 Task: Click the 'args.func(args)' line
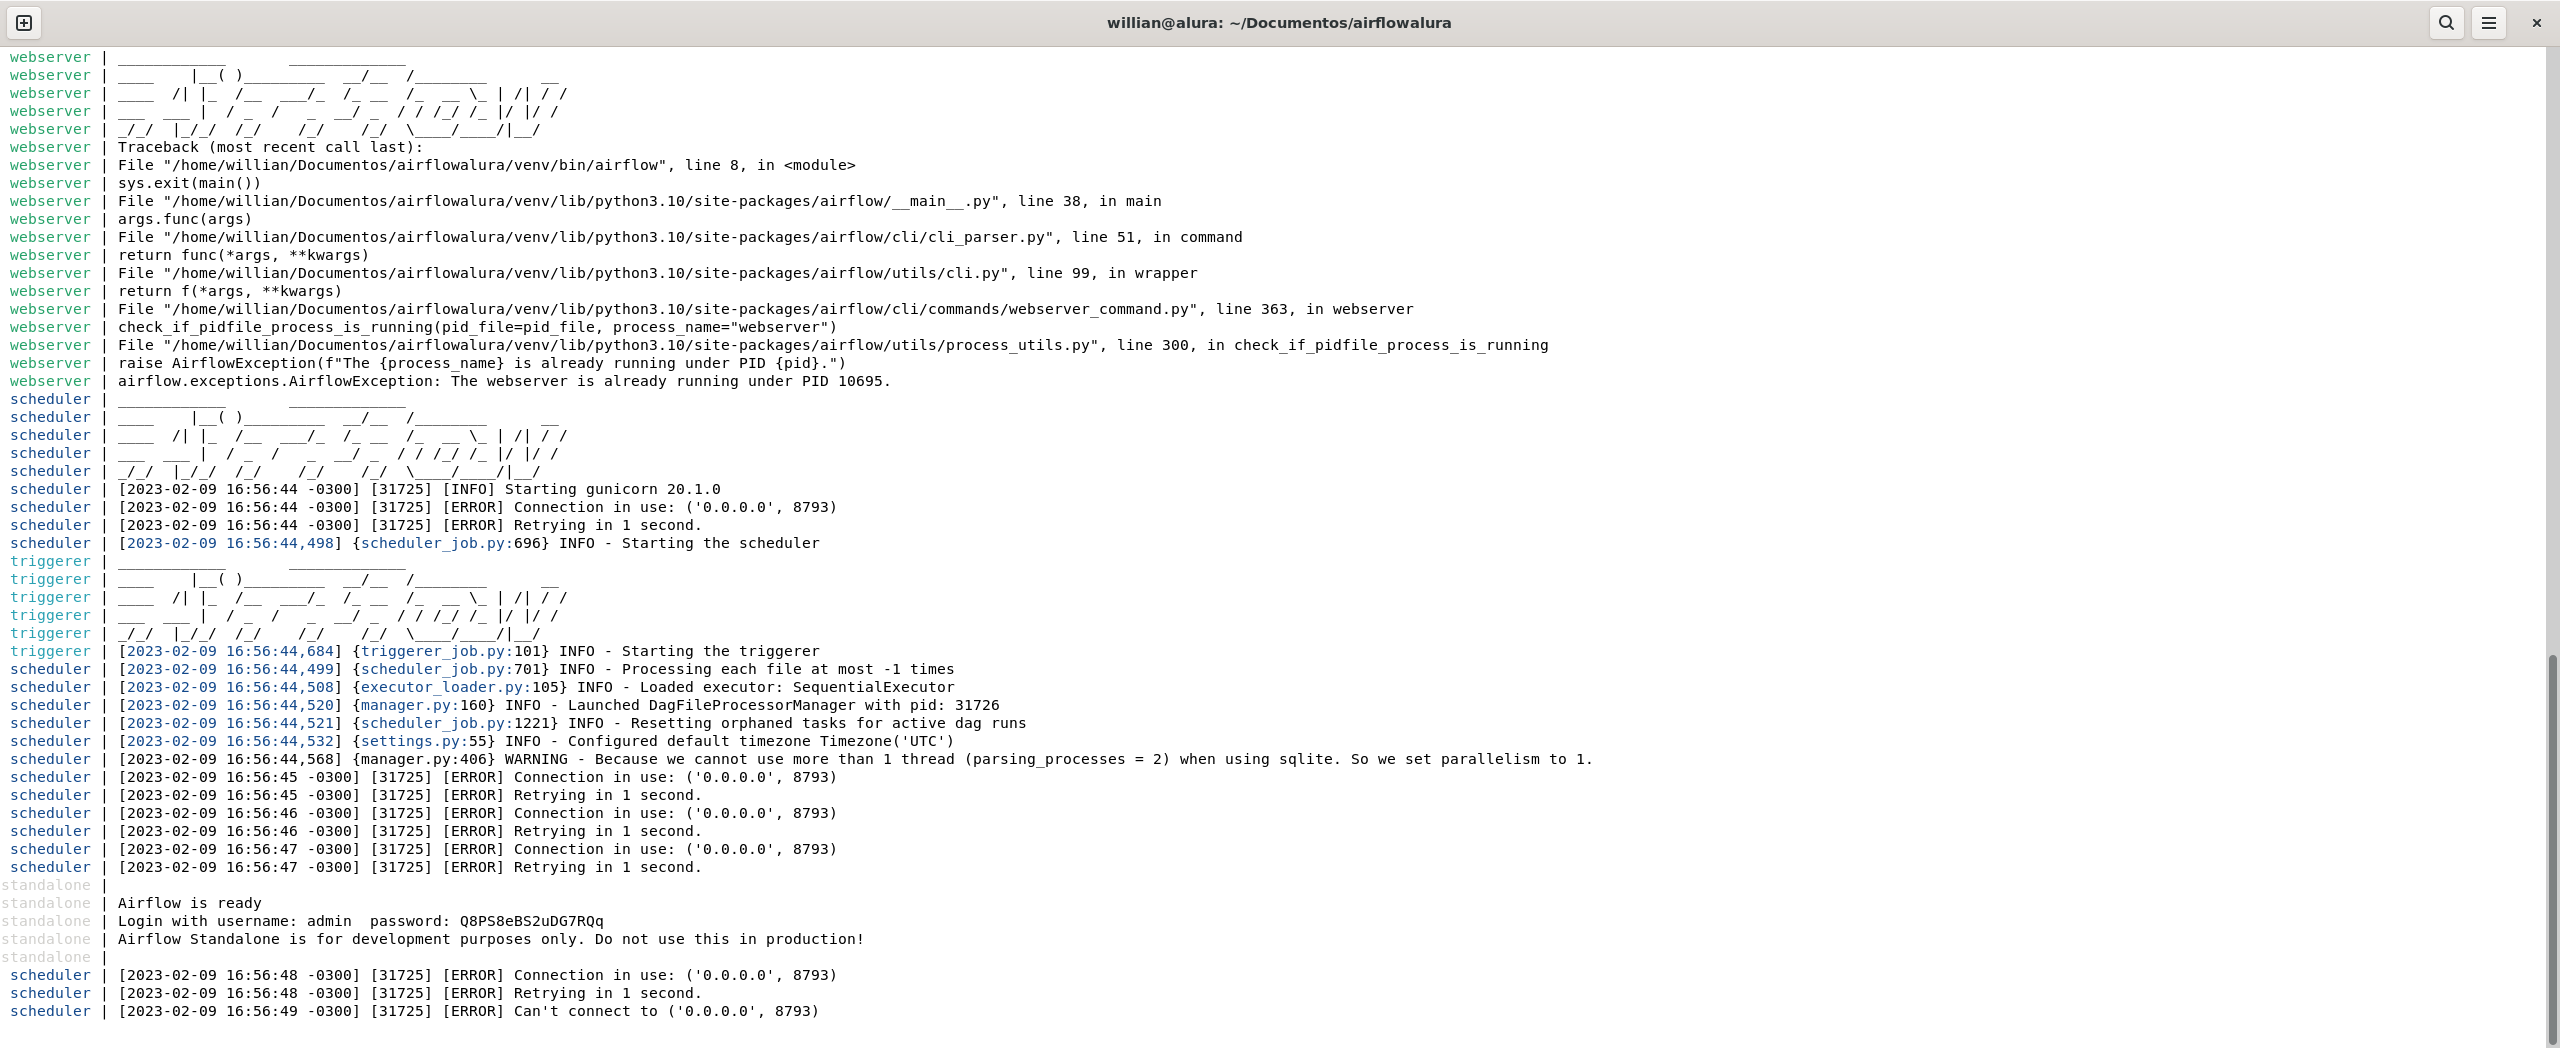(x=185, y=219)
